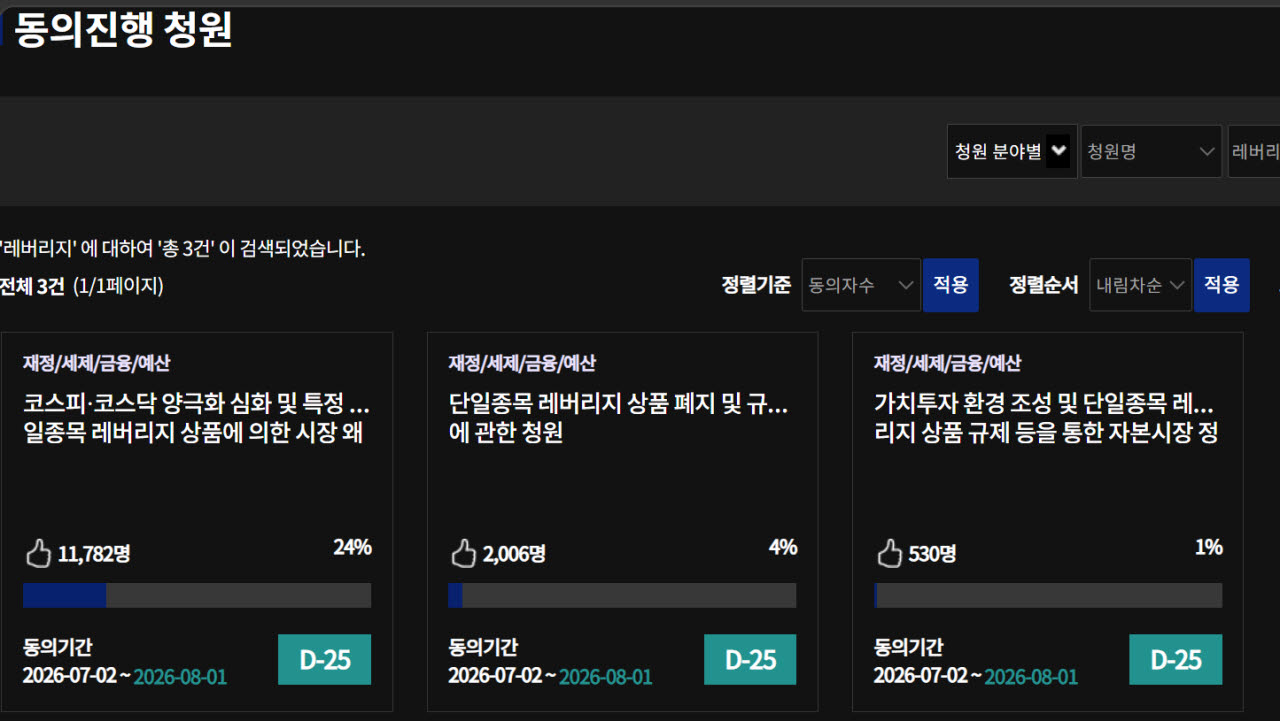The image size is (1280, 721).
Task: Click the 24% consent progress bar
Action: pyautogui.click(x=197, y=595)
